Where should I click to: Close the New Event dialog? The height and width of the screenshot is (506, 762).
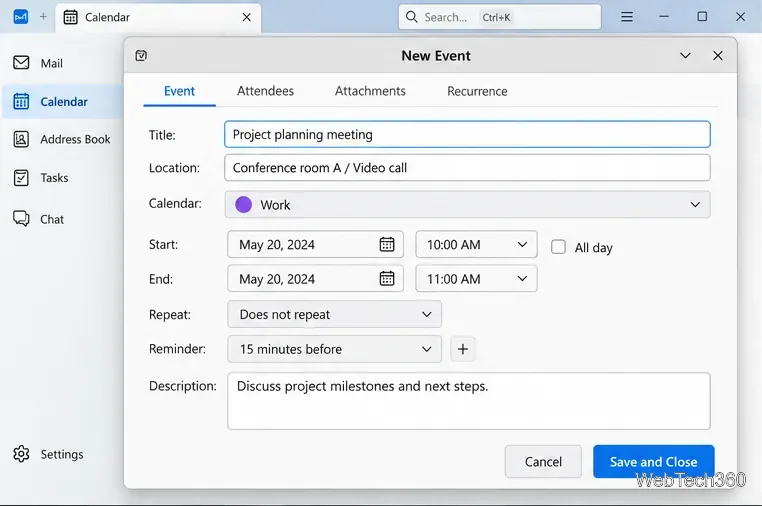[718, 55]
